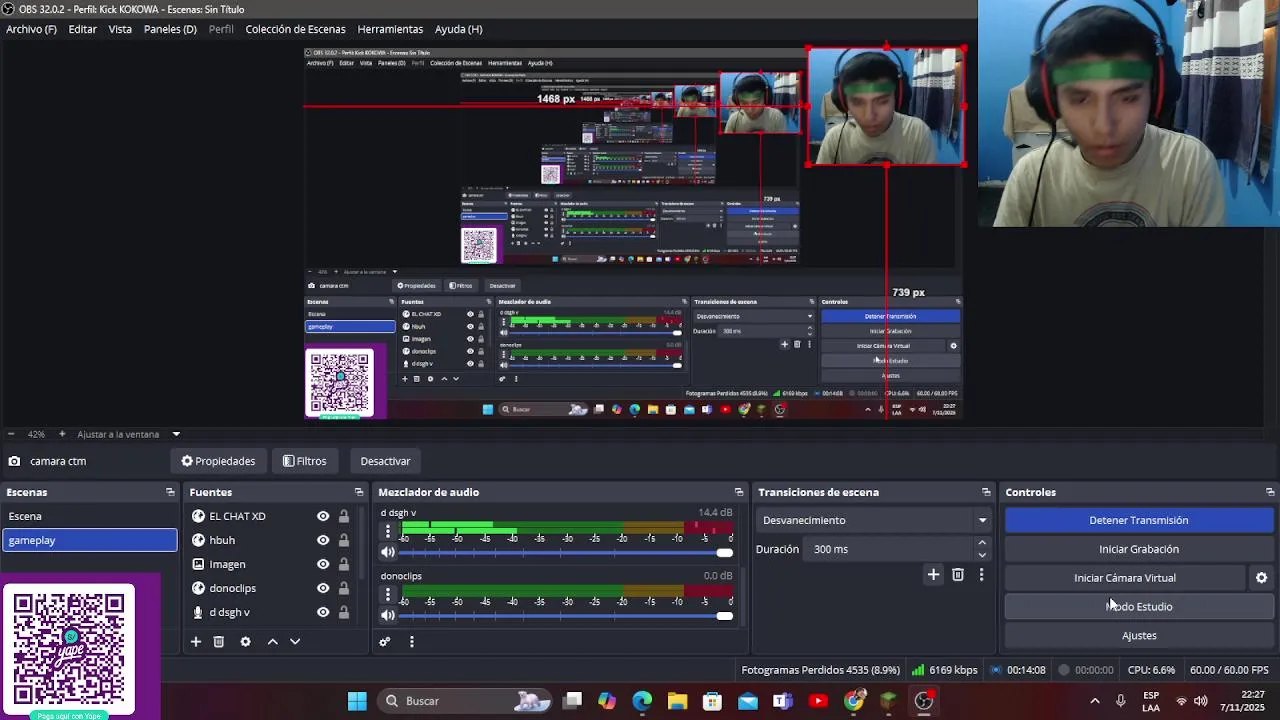
Task: Delete the selected source with the trash icon
Action: click(x=219, y=641)
